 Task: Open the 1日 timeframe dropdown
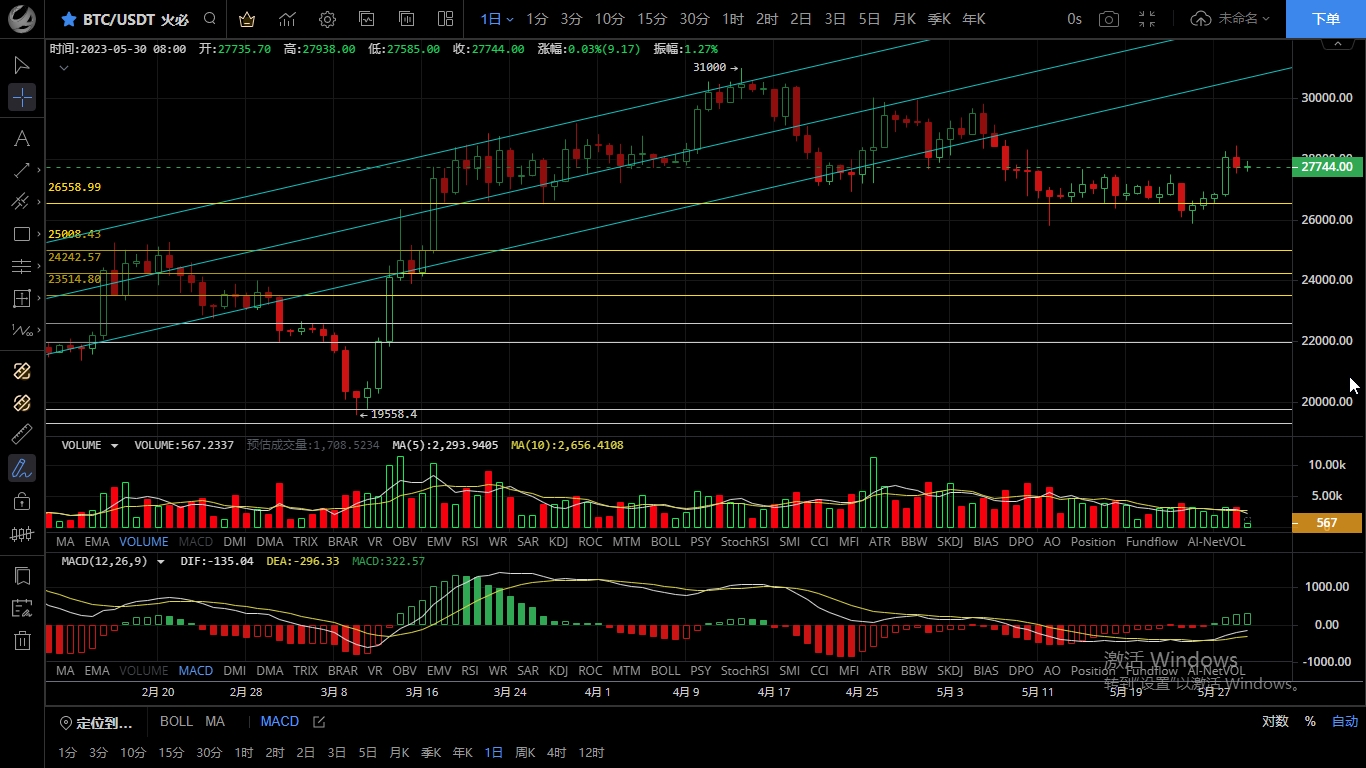[496, 19]
